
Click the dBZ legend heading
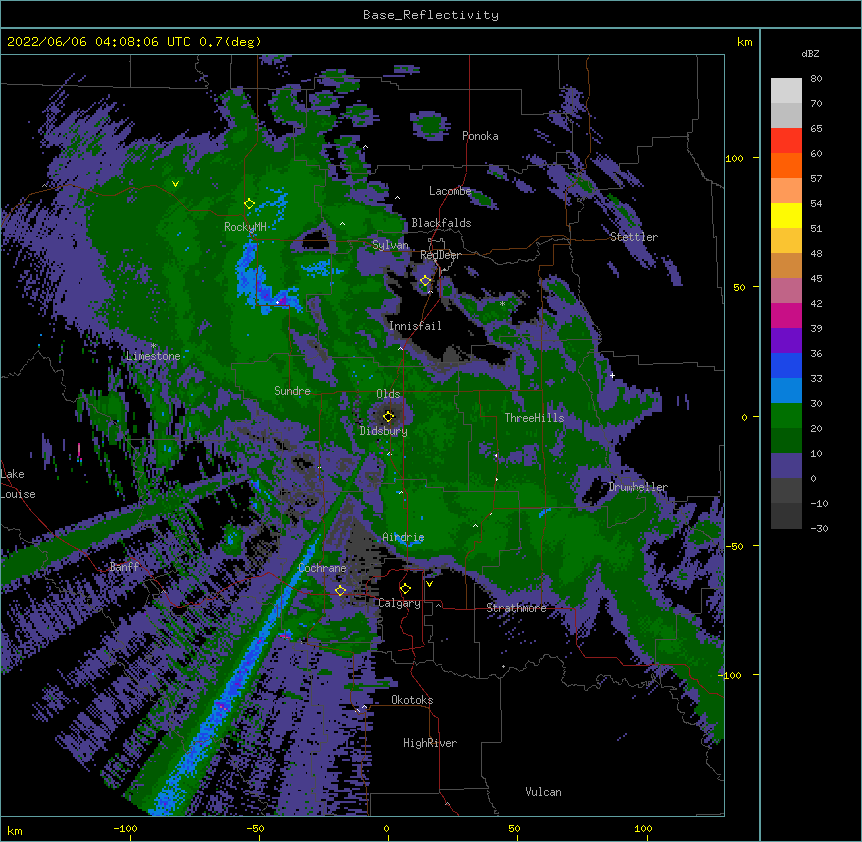coord(810,54)
